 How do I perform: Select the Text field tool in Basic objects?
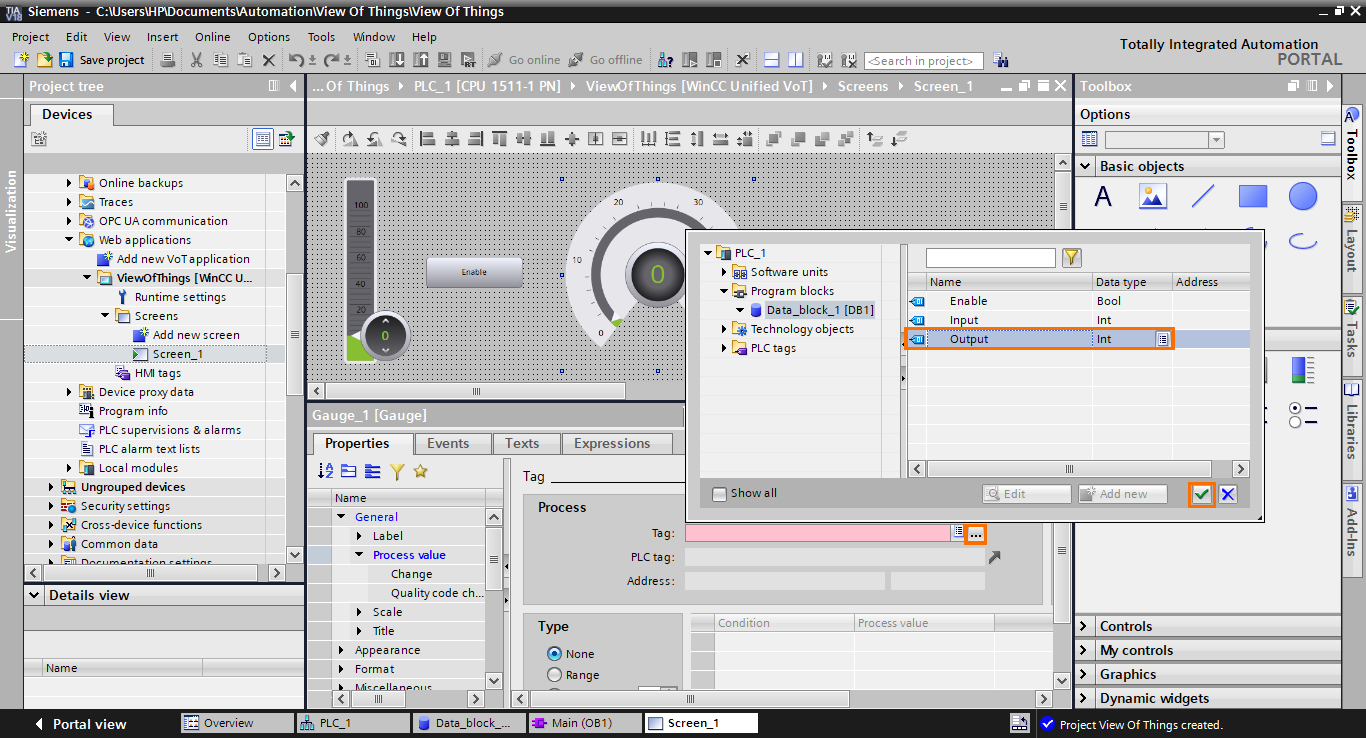(1103, 196)
